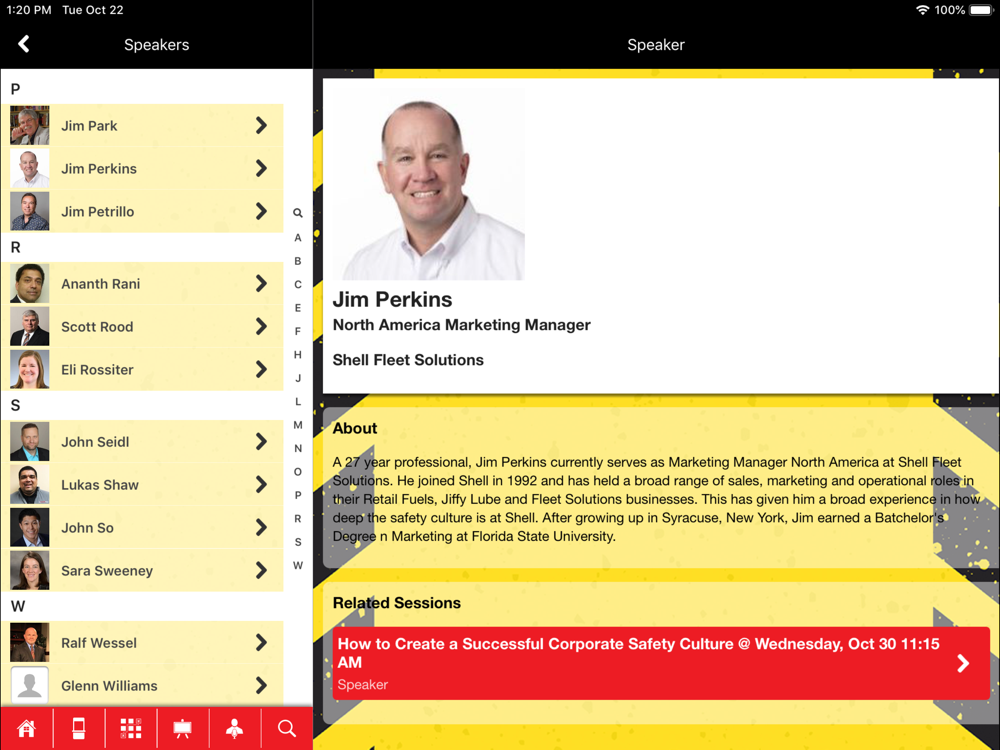
Task: Select Glenn Williams speaker name
Action: pos(109,686)
